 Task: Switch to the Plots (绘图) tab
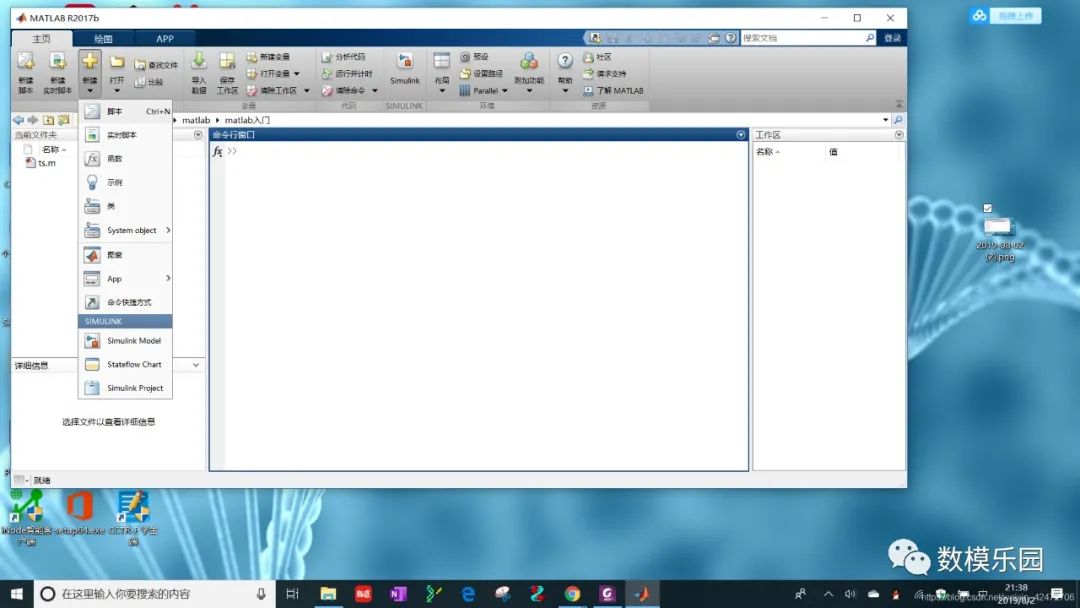(103, 39)
